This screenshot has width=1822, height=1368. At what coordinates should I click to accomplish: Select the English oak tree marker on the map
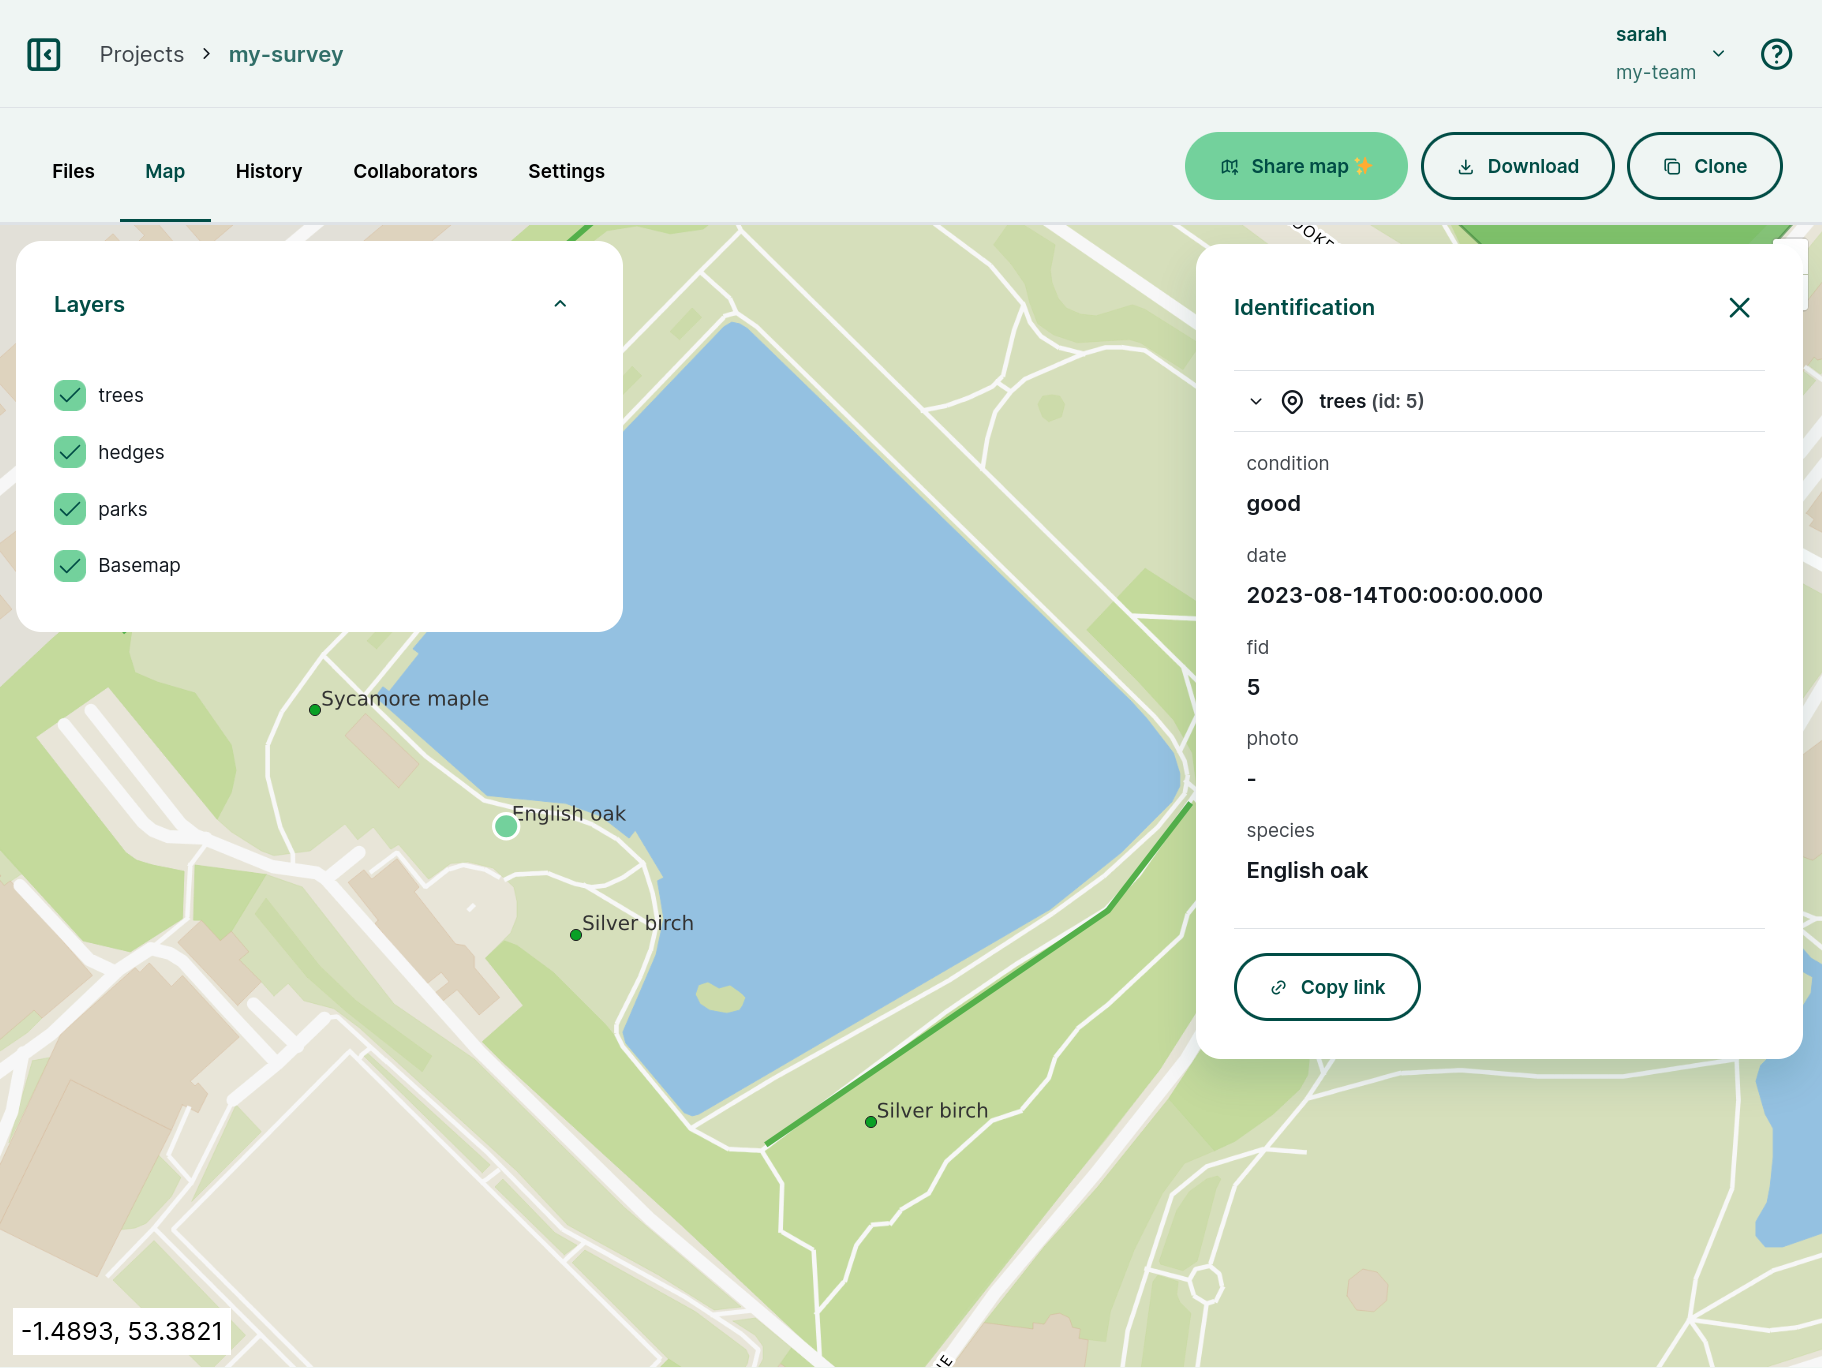[x=505, y=826]
